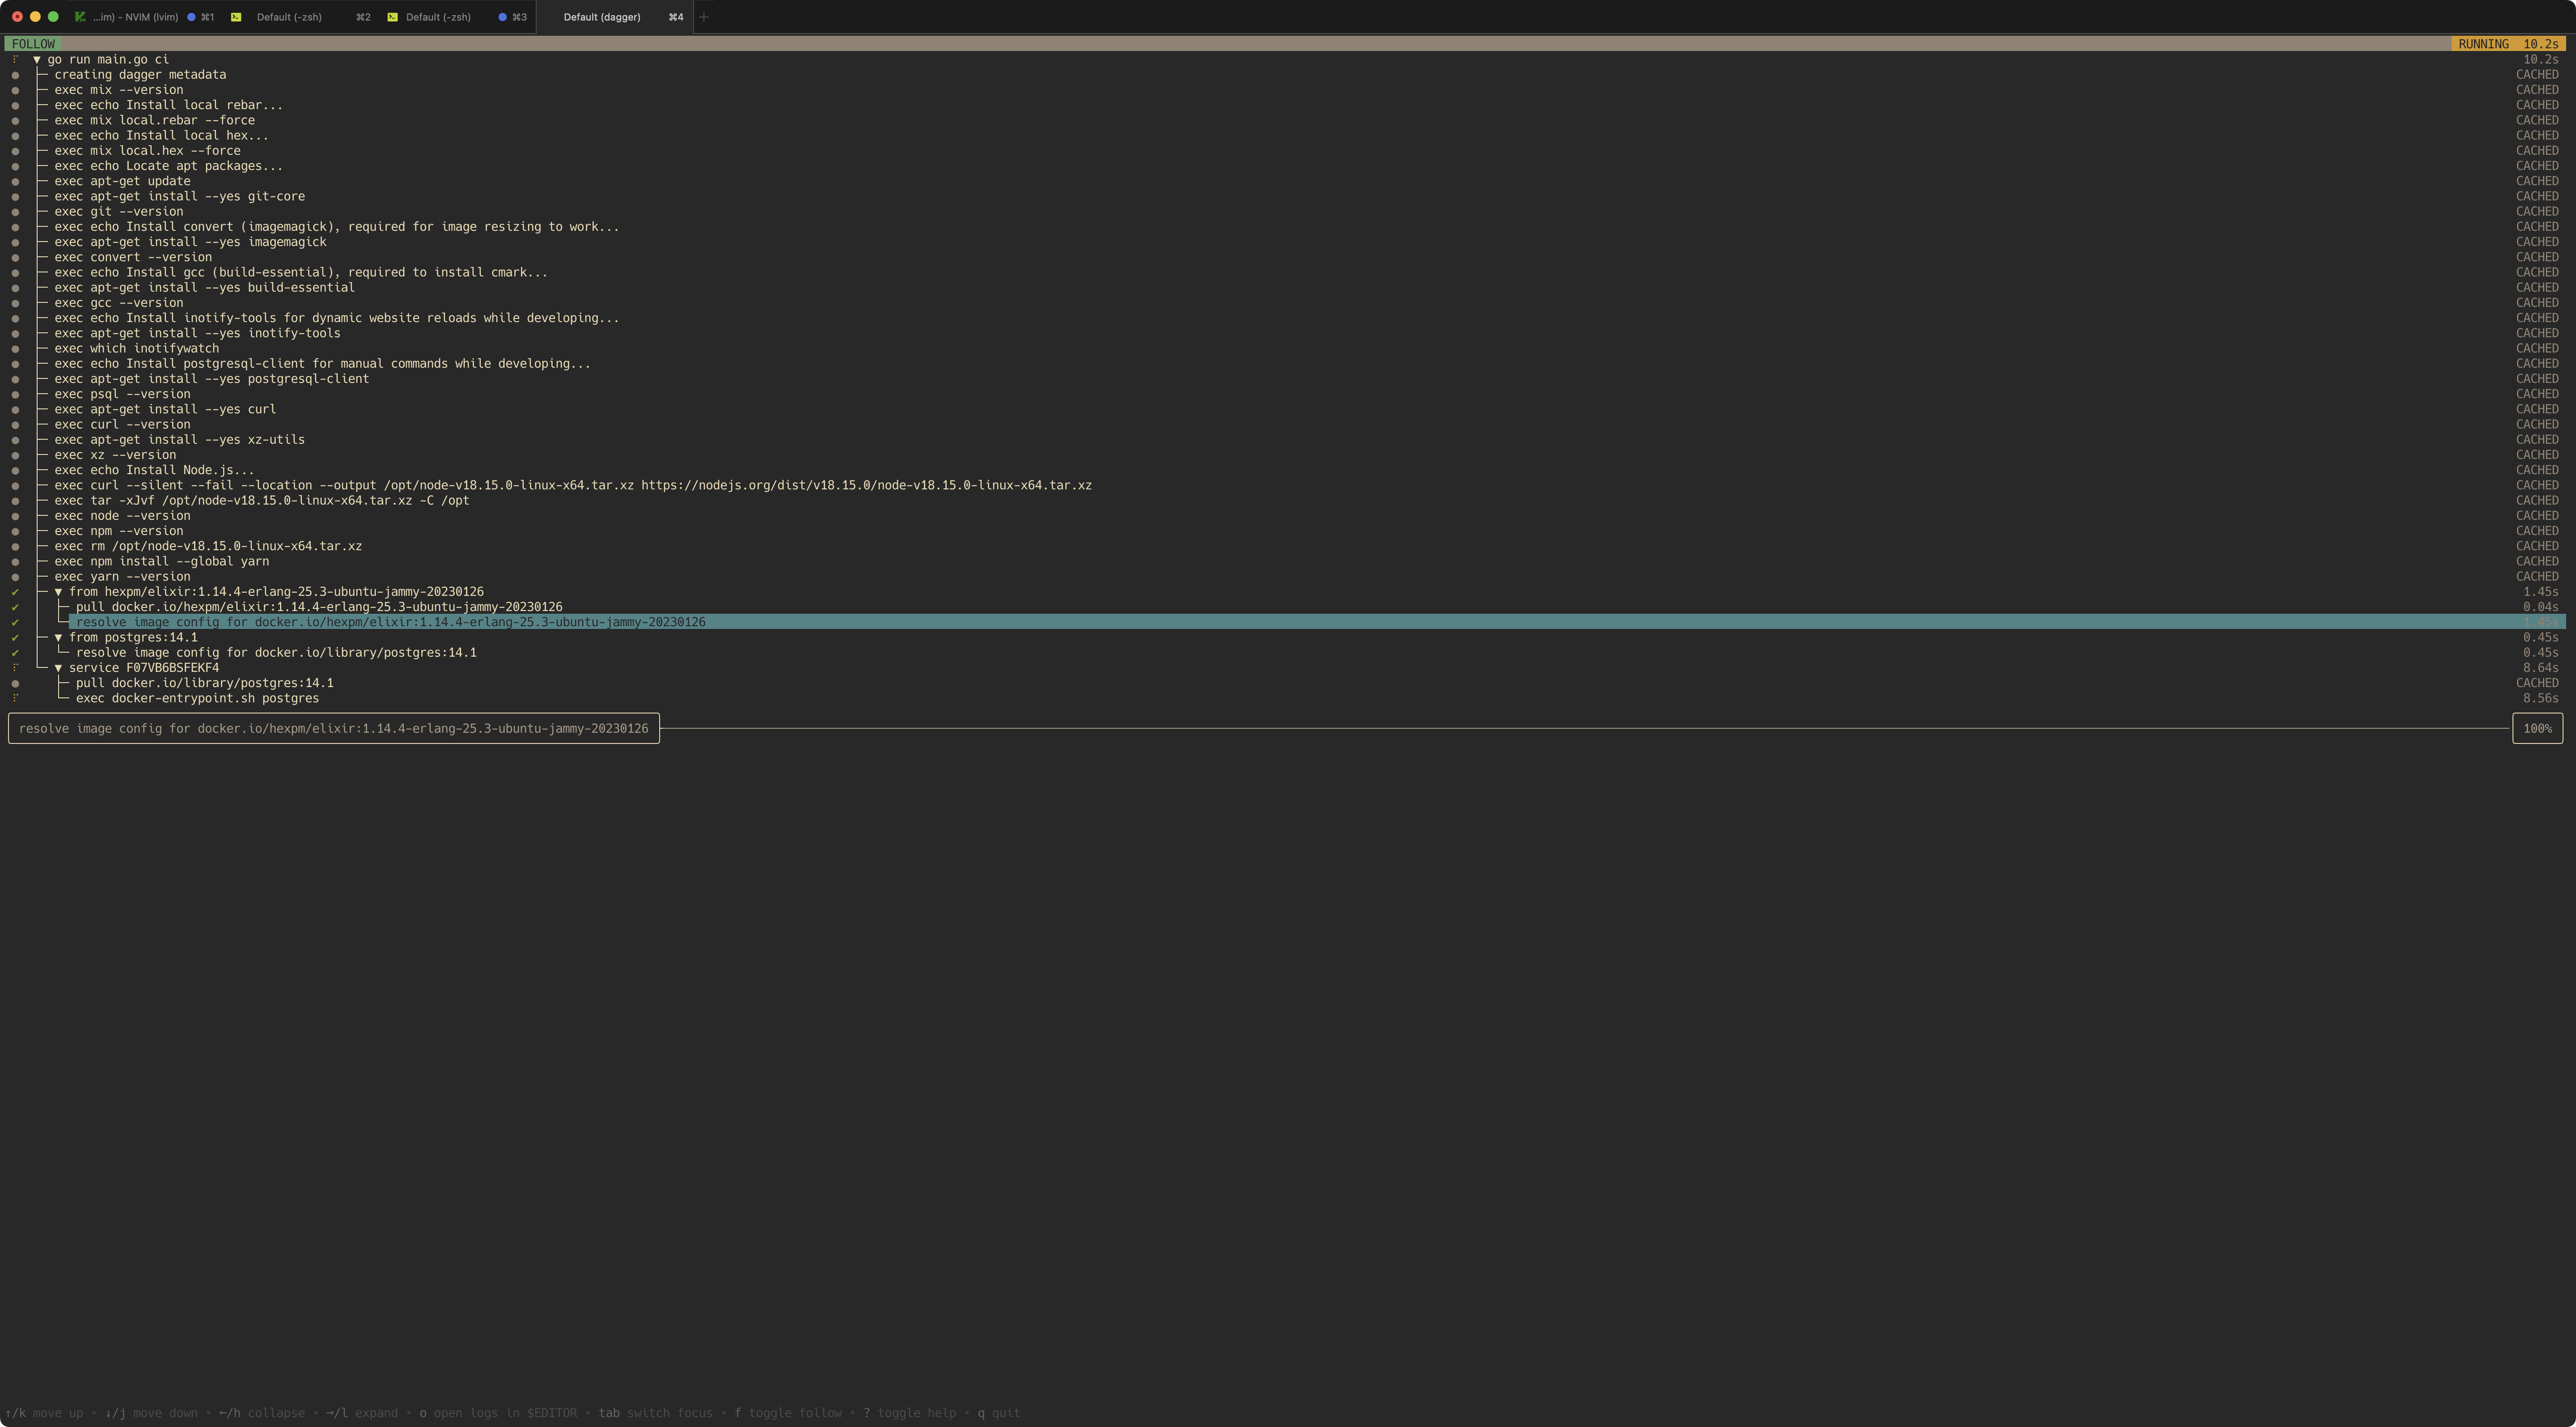Select 'exec mix local.hex --force' row

[x=1285, y=151]
